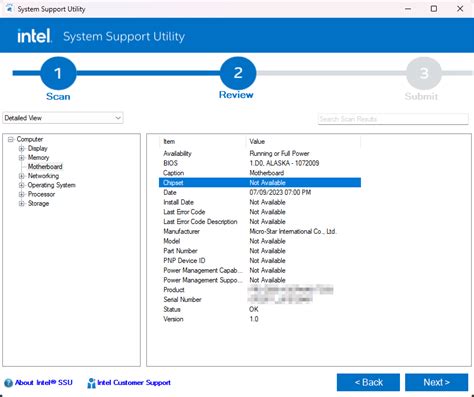Select the highlighted Chipset row
Screen dimensions: 474x397
click(260, 183)
